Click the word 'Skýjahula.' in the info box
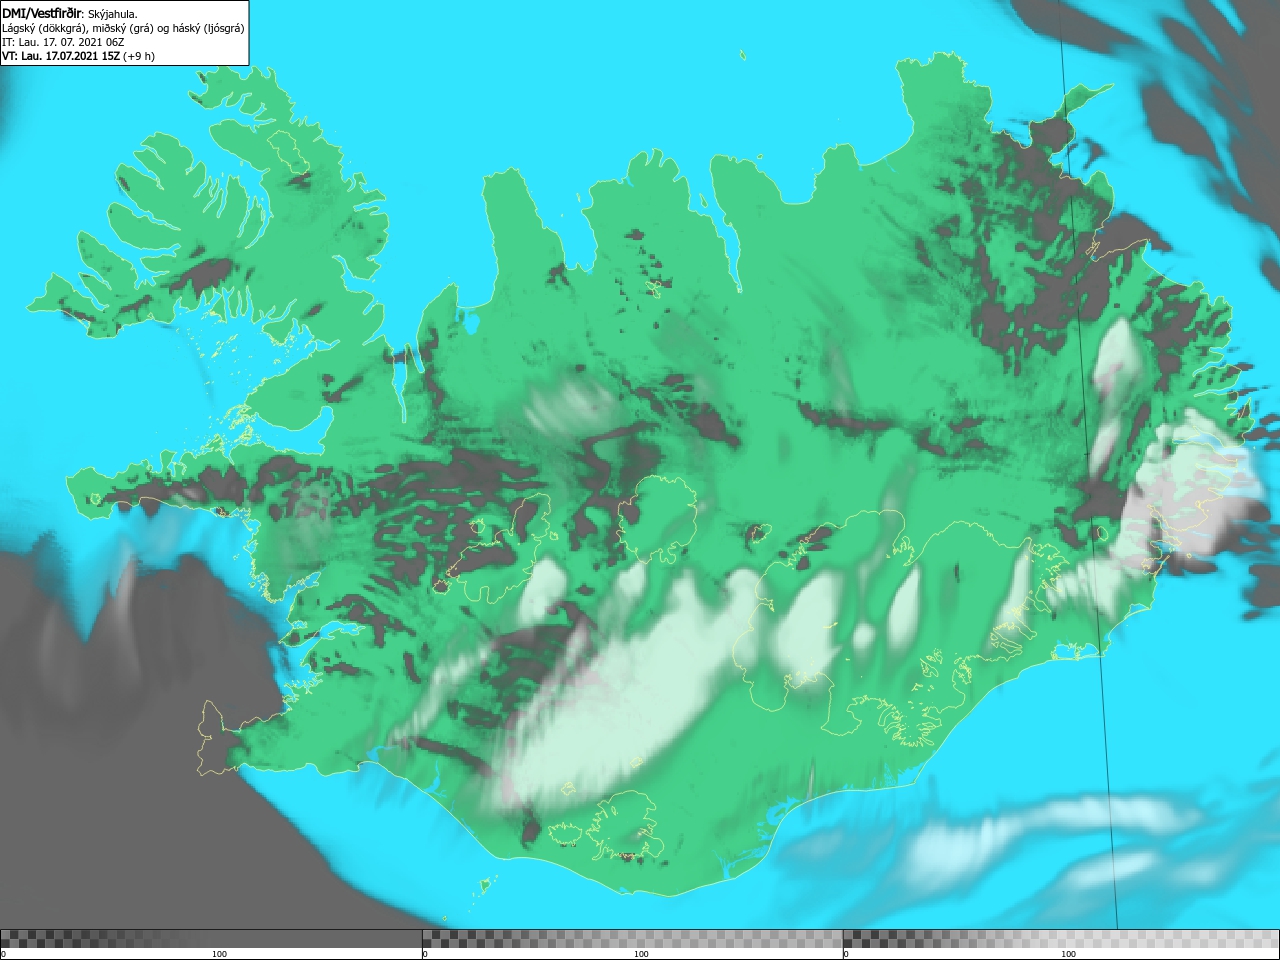Screen dimensions: 1280x960 tap(113, 14)
